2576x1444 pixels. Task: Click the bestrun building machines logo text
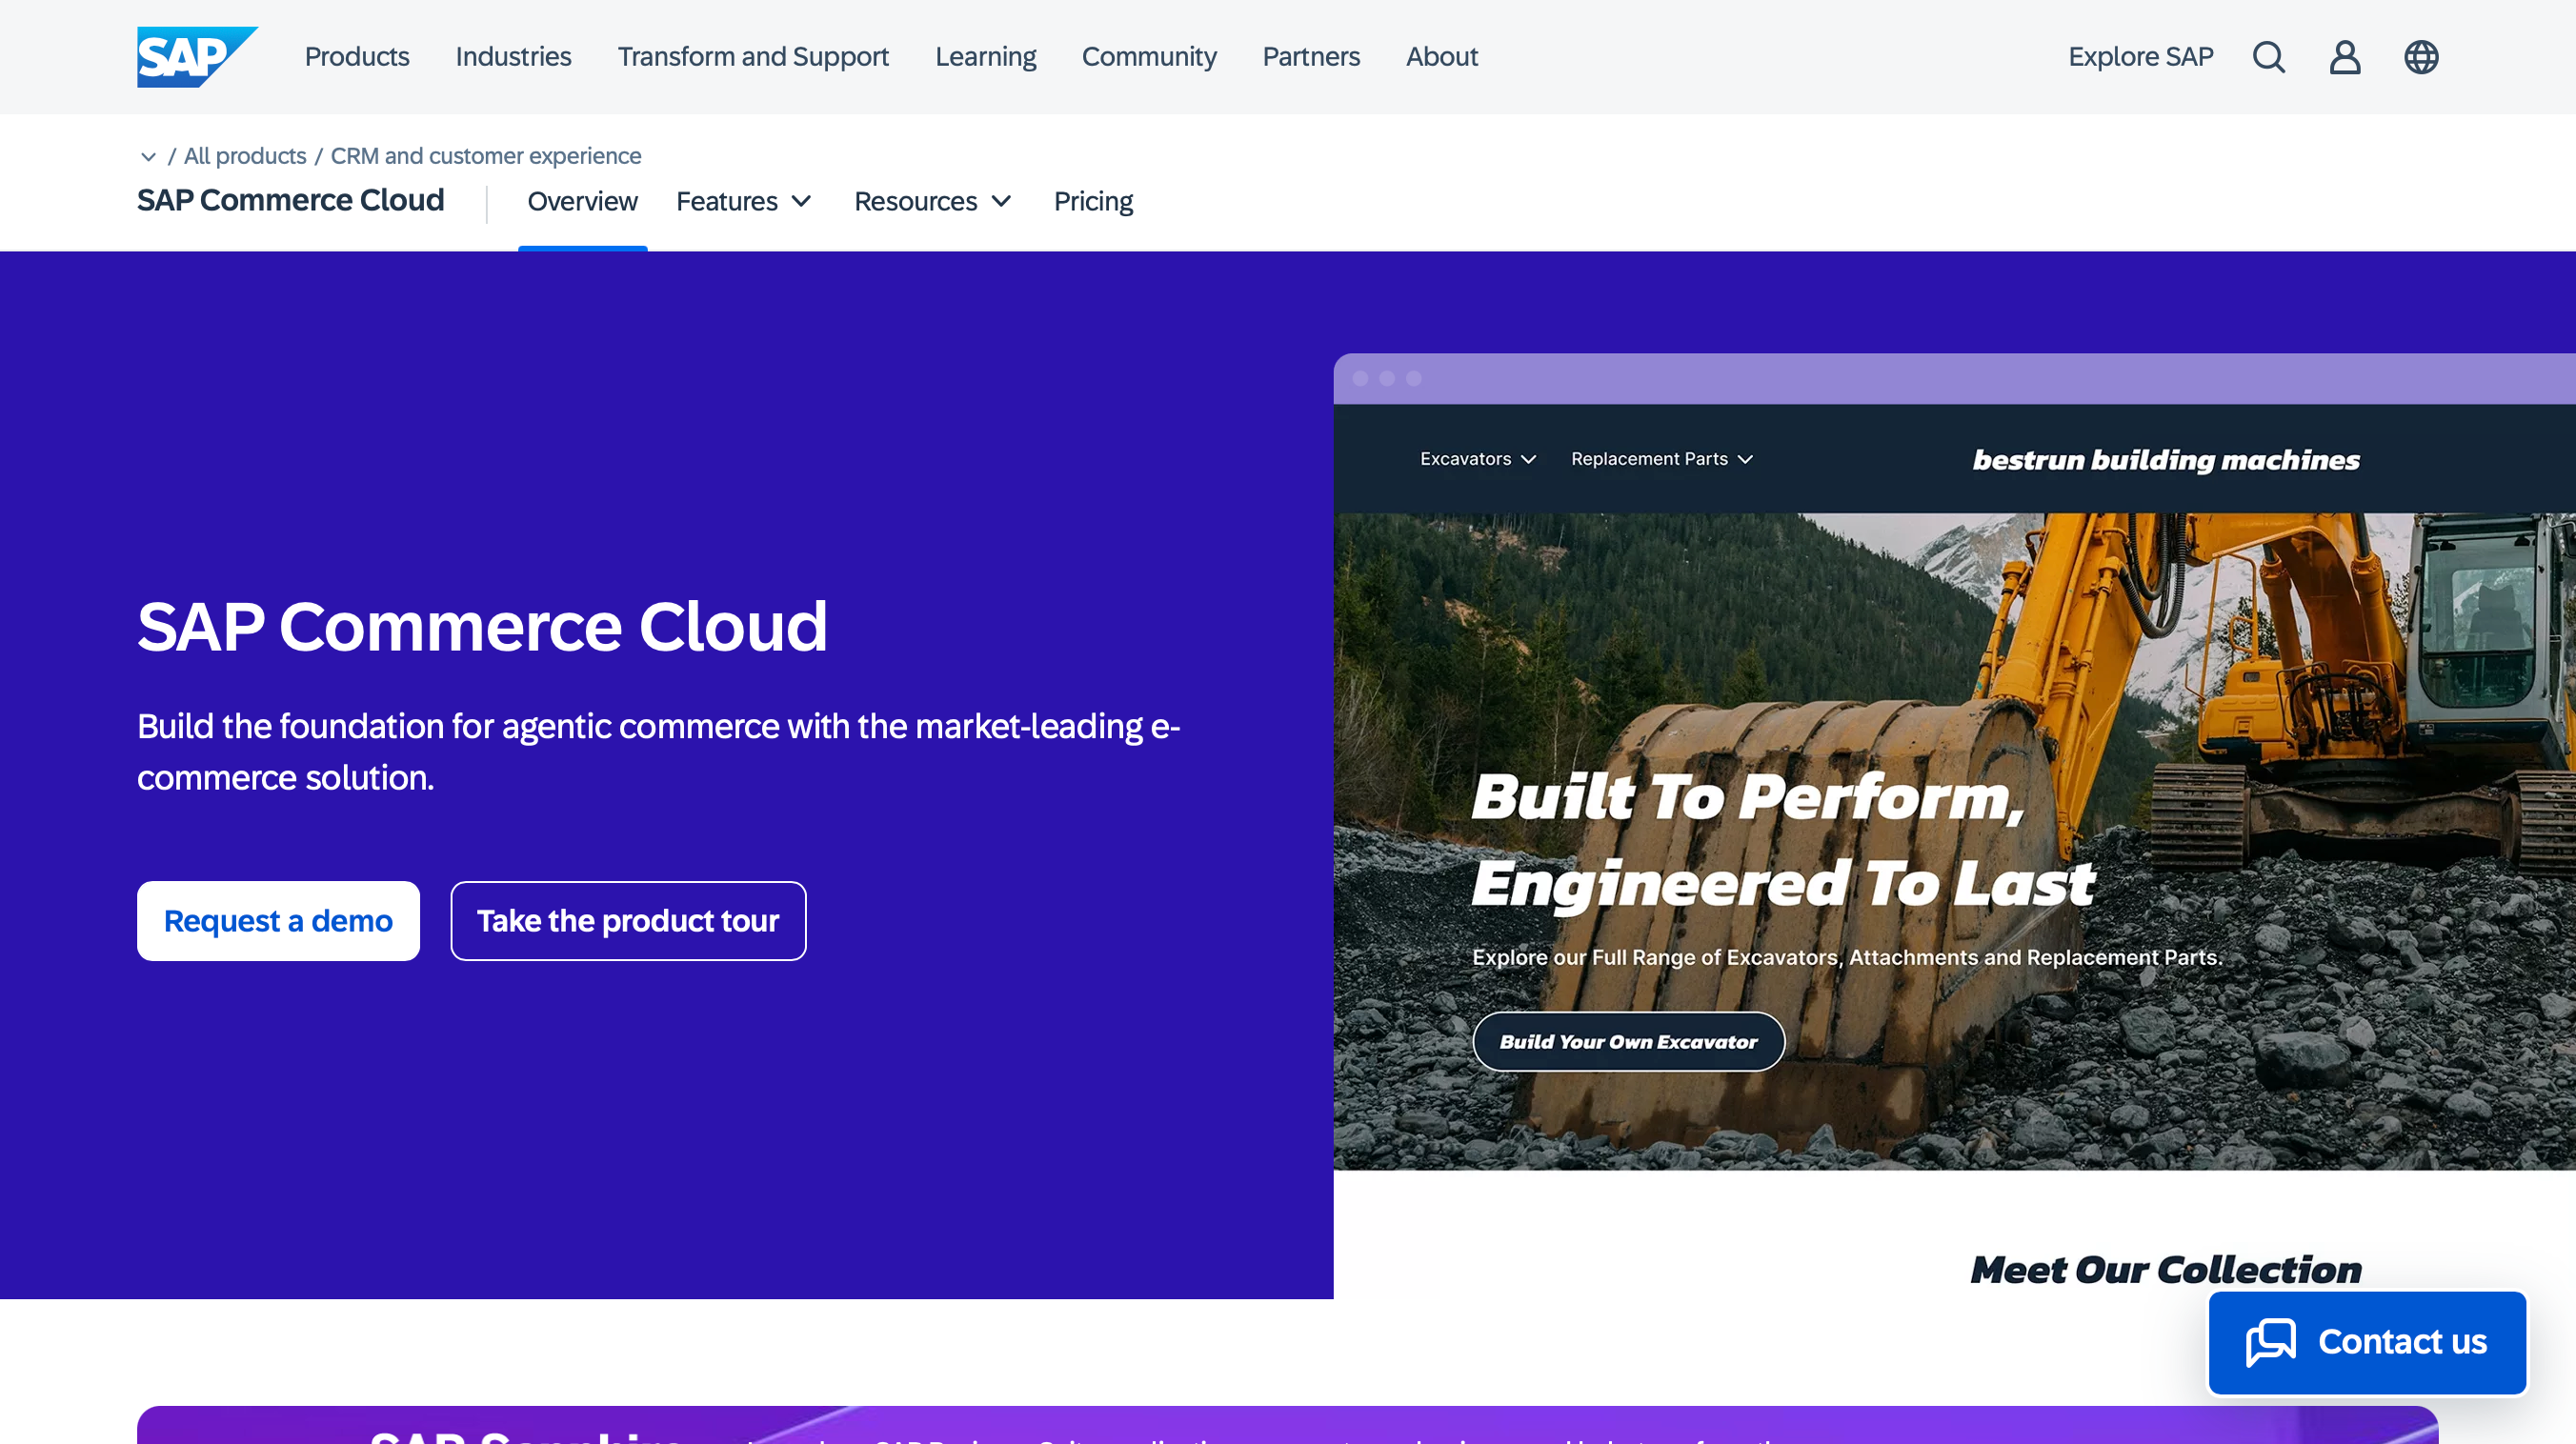point(2166,460)
